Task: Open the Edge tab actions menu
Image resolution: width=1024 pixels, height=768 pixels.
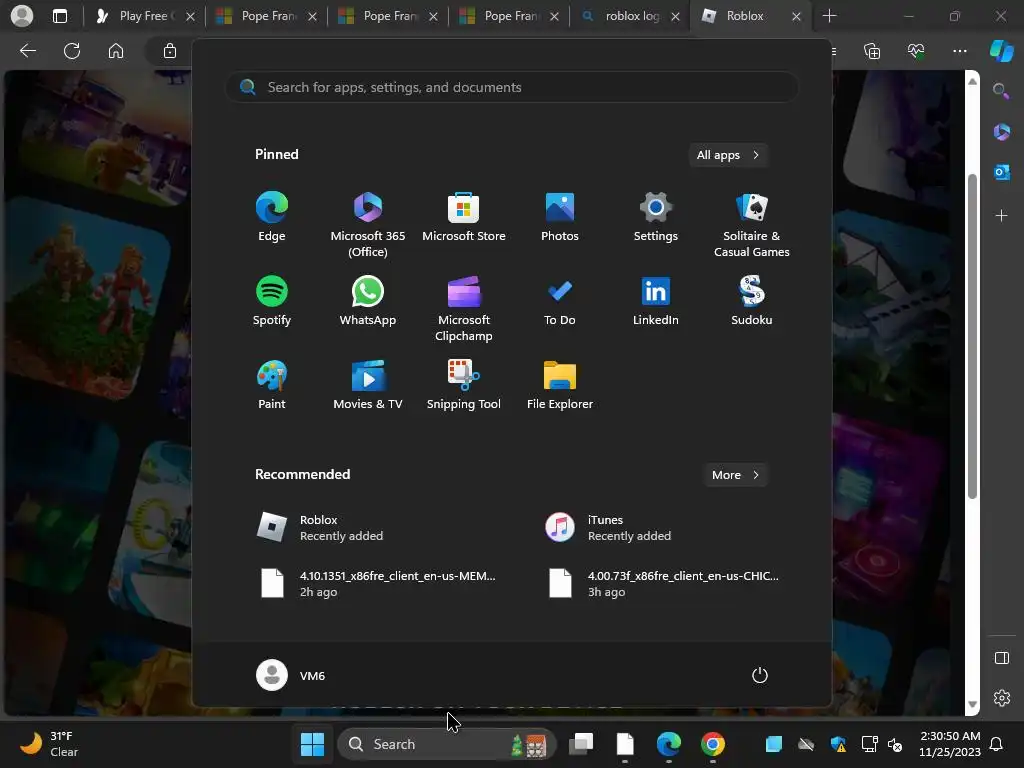Action: [x=59, y=16]
